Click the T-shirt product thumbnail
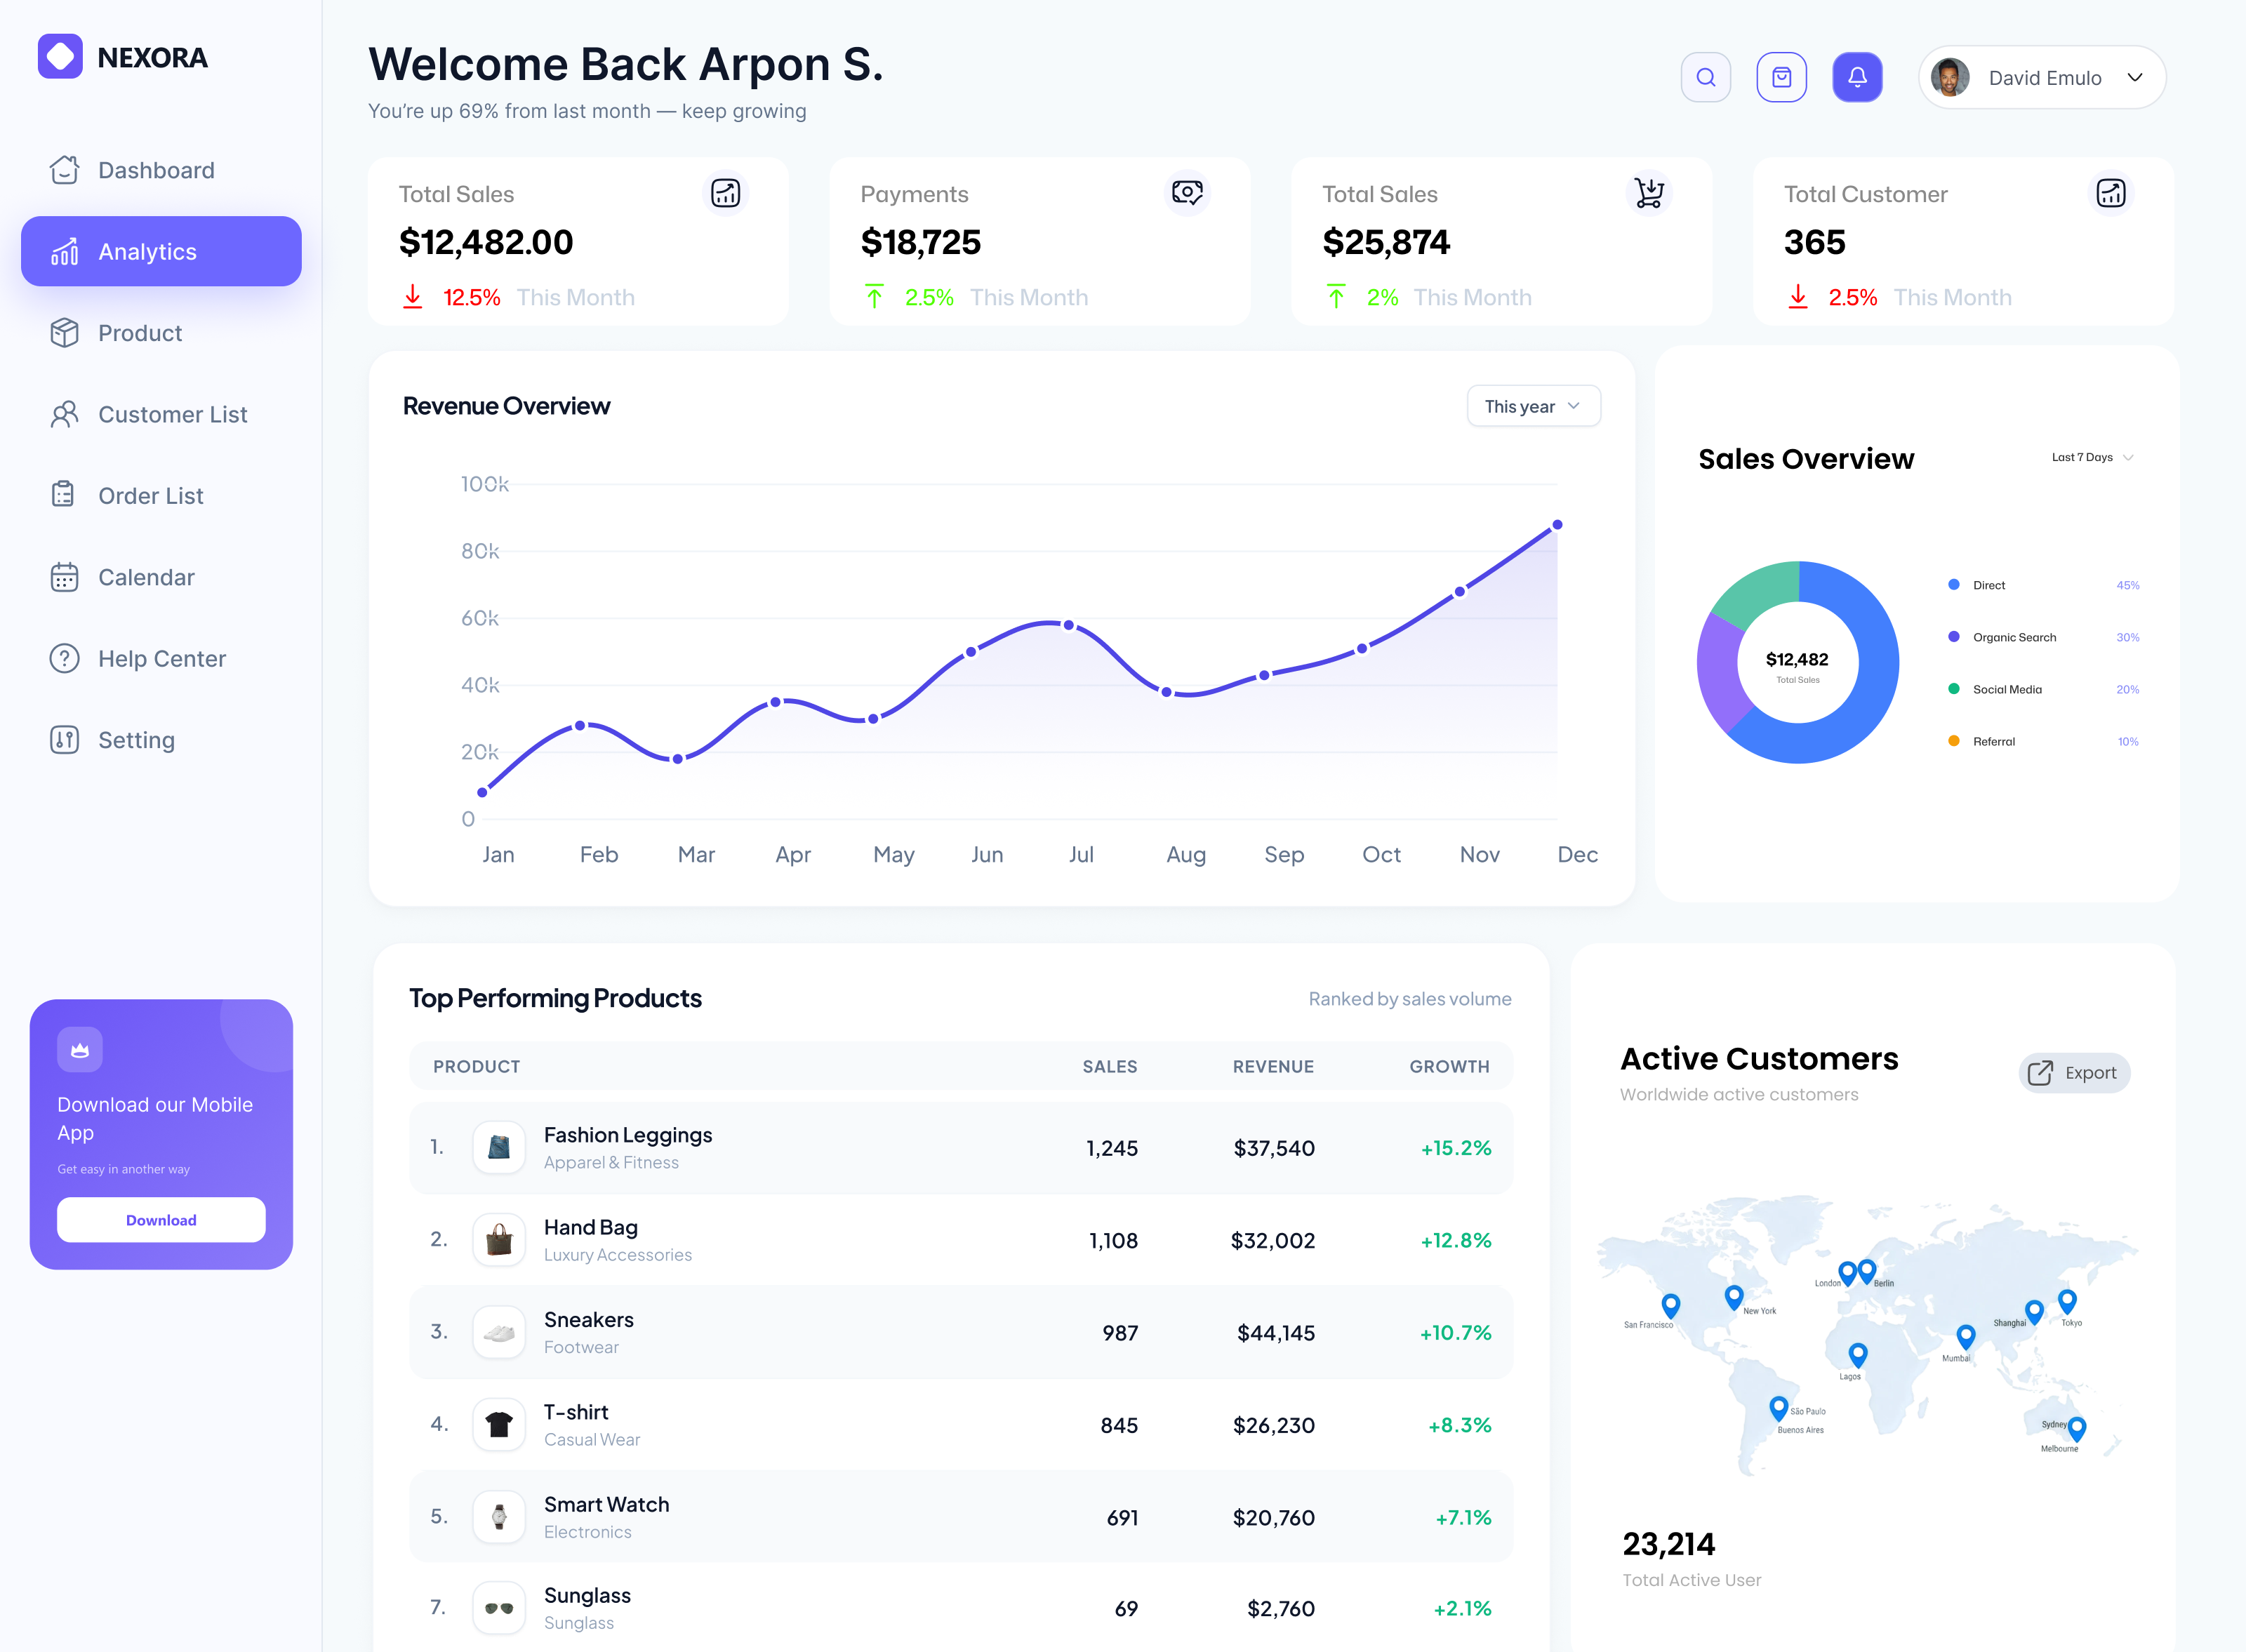Image resolution: width=2246 pixels, height=1652 pixels. pos(499,1424)
